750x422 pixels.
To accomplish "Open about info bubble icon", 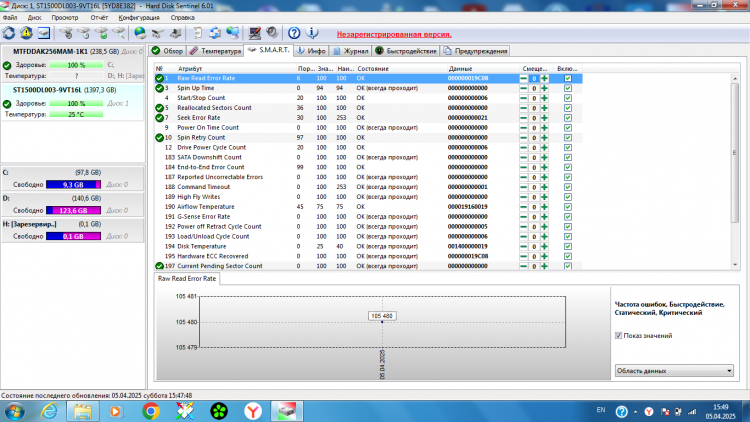I will click(312, 33).
